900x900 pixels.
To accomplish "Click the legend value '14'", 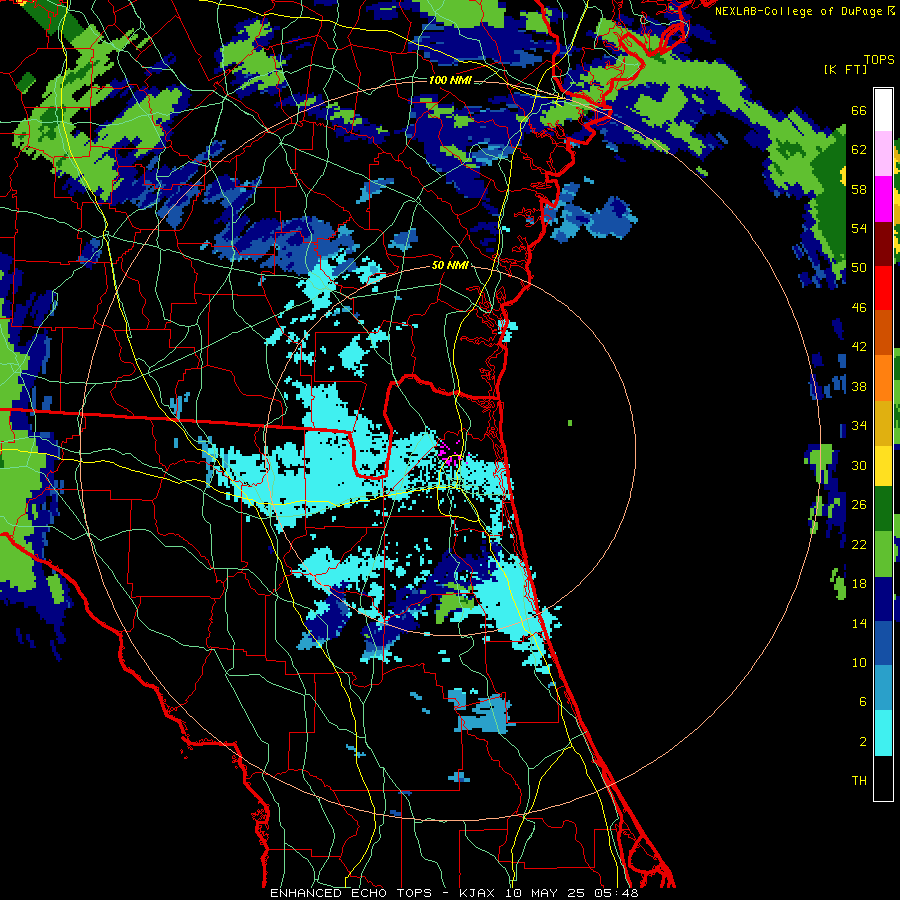I will pos(859,623).
